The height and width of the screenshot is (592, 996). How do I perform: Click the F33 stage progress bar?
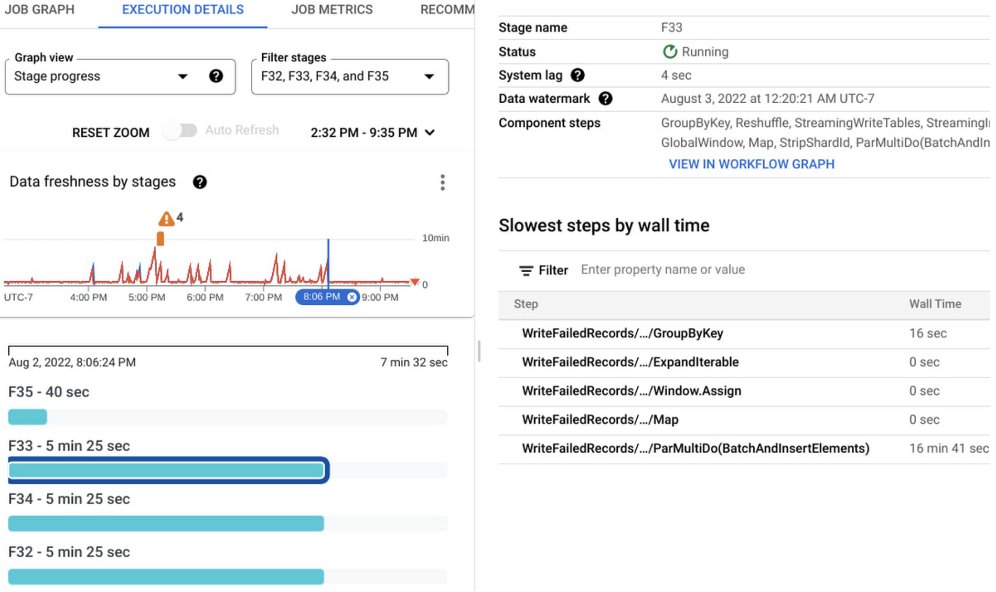167,470
